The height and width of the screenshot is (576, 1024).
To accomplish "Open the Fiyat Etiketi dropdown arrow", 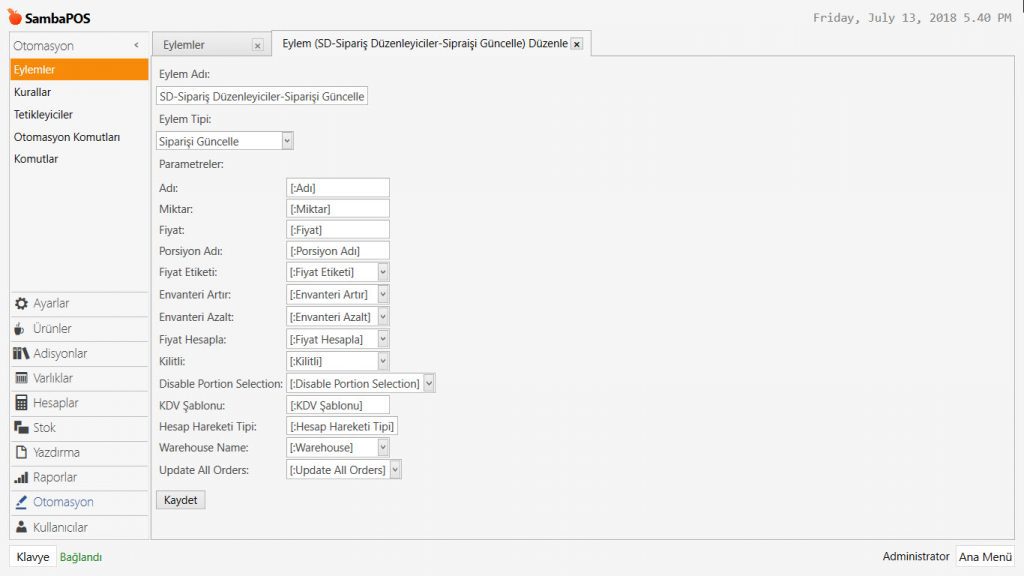I will click(x=383, y=272).
